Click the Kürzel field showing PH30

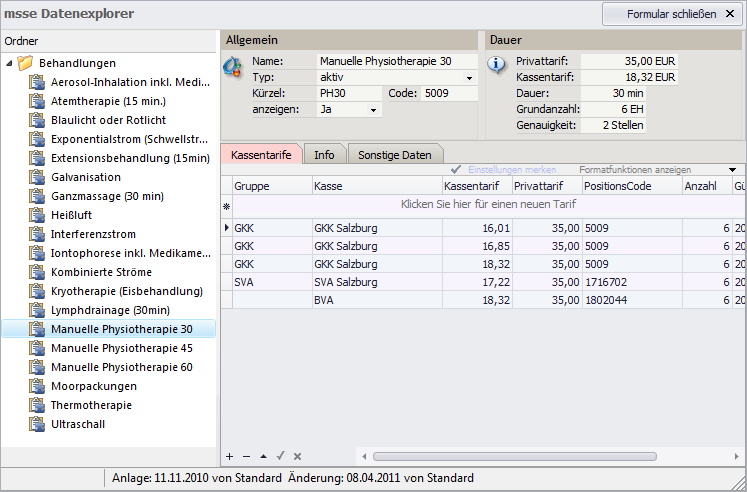pos(349,94)
